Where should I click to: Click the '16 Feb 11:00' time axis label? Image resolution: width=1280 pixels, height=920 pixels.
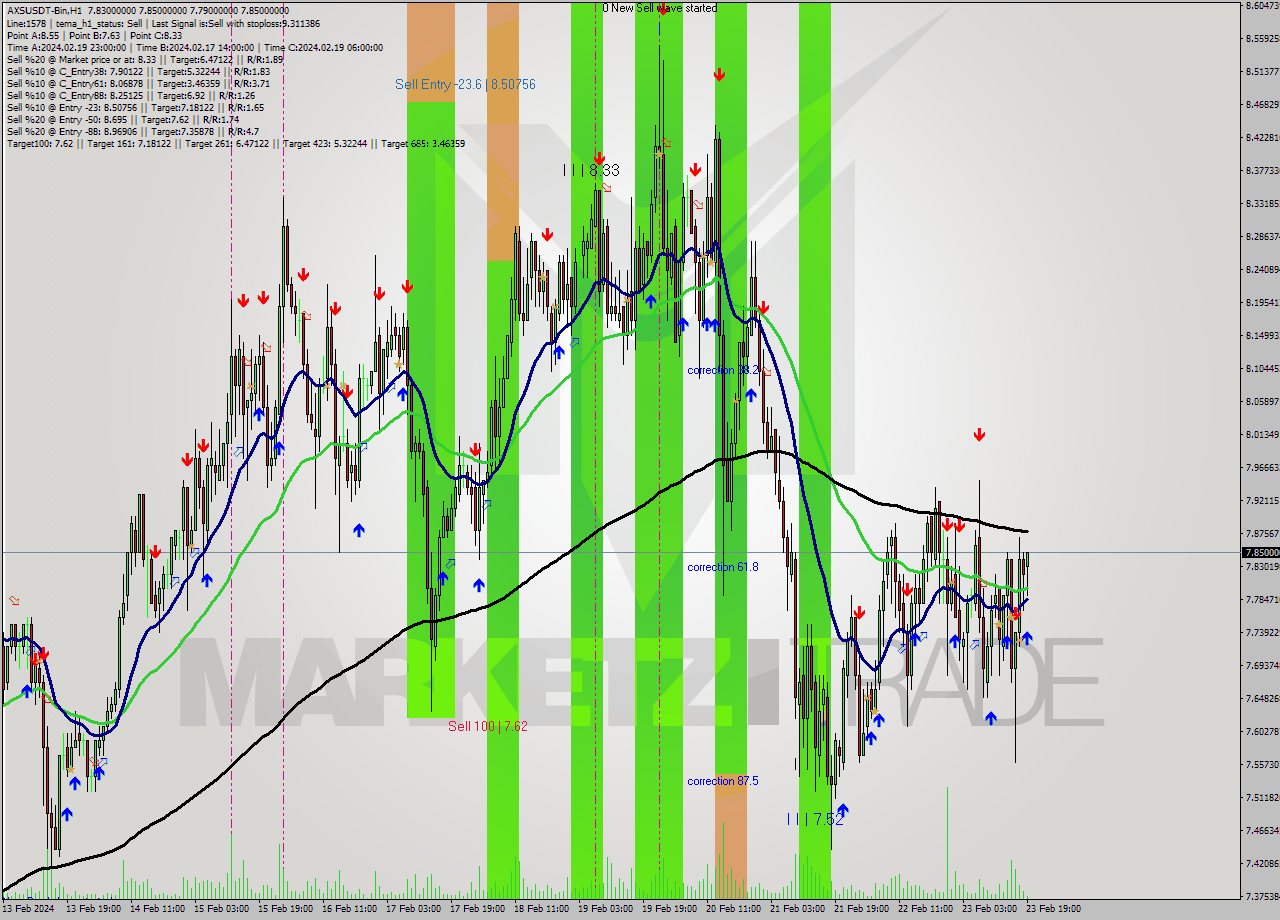(350, 908)
